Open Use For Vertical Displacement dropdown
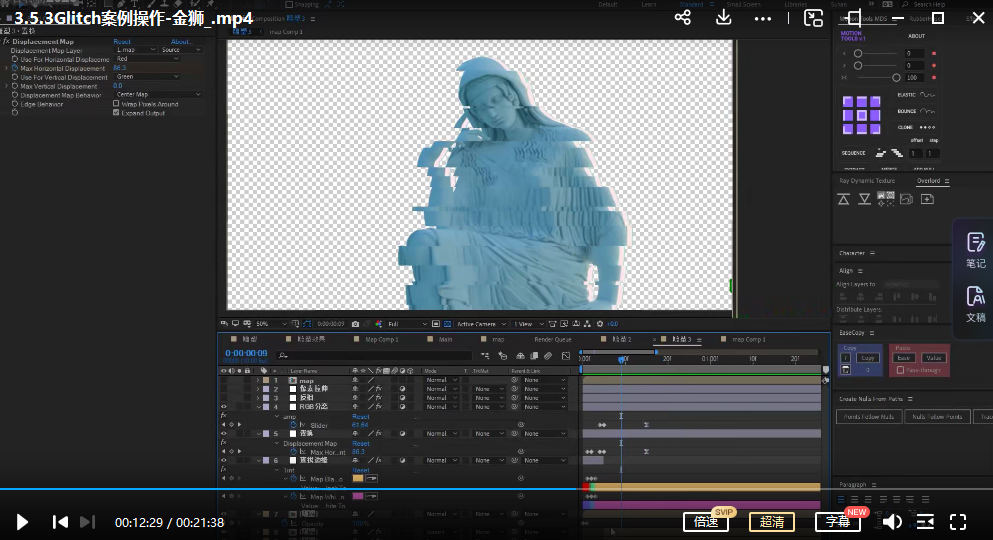Screen dimensions: 993x540 [x=147, y=77]
